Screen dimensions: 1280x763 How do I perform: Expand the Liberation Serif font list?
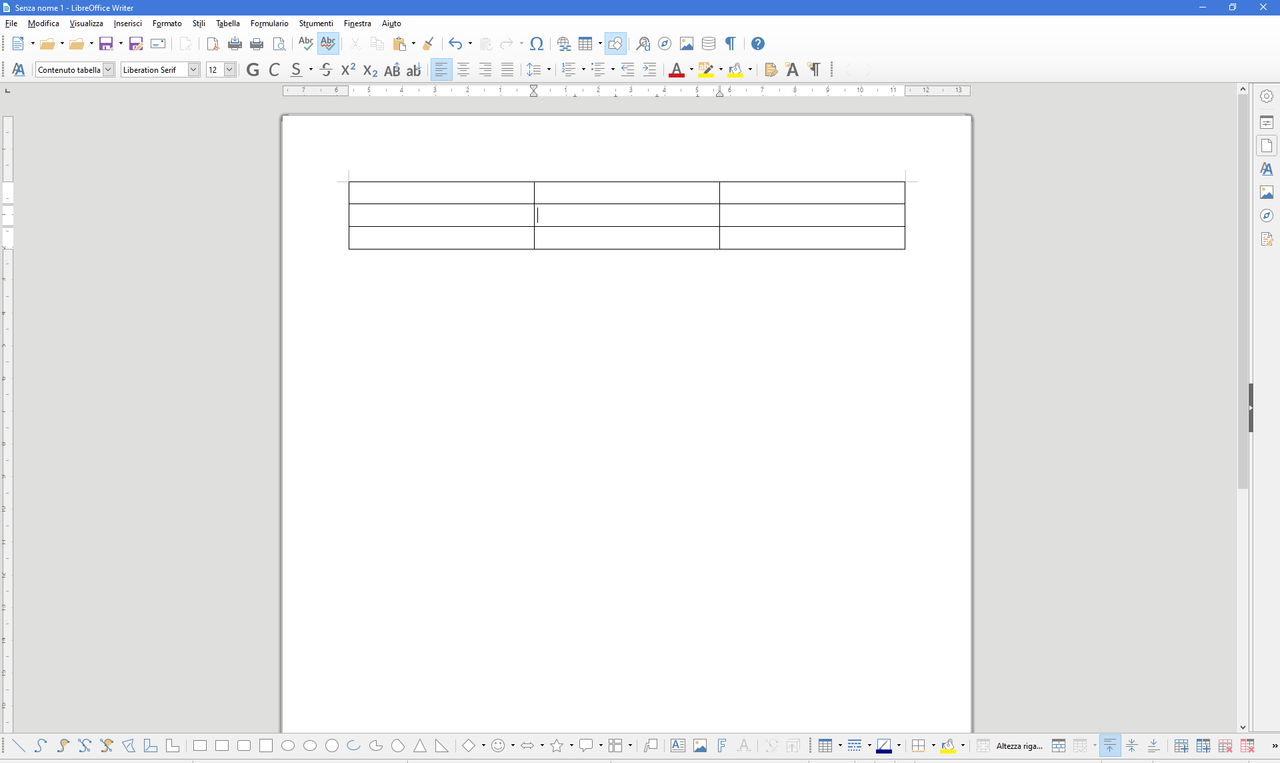(194, 70)
